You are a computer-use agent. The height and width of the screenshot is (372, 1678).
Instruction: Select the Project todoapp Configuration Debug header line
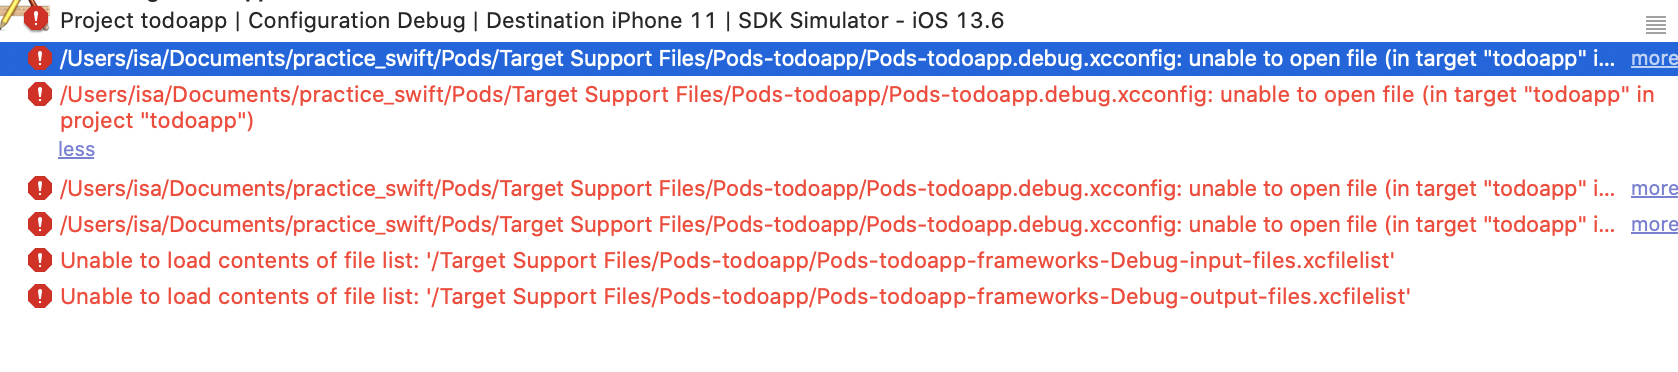(532, 20)
